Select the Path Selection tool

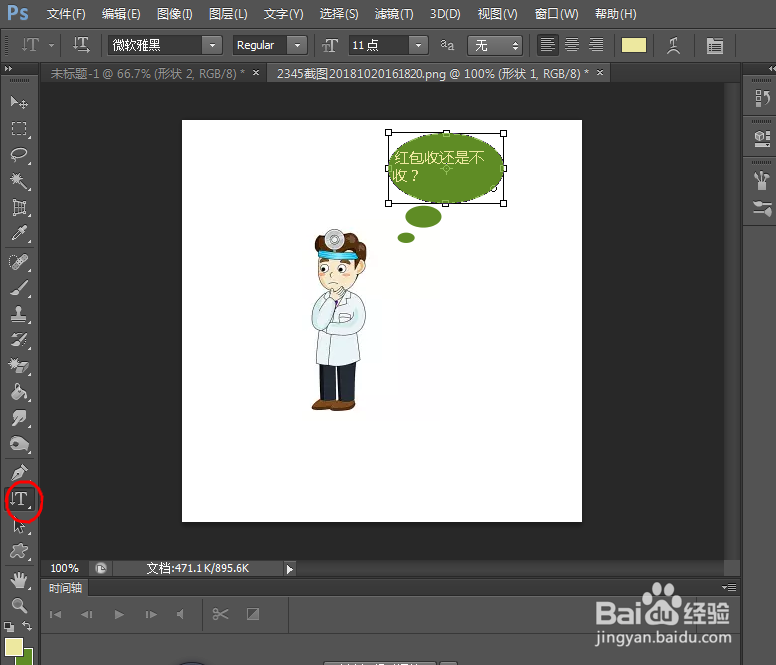tap(19, 525)
